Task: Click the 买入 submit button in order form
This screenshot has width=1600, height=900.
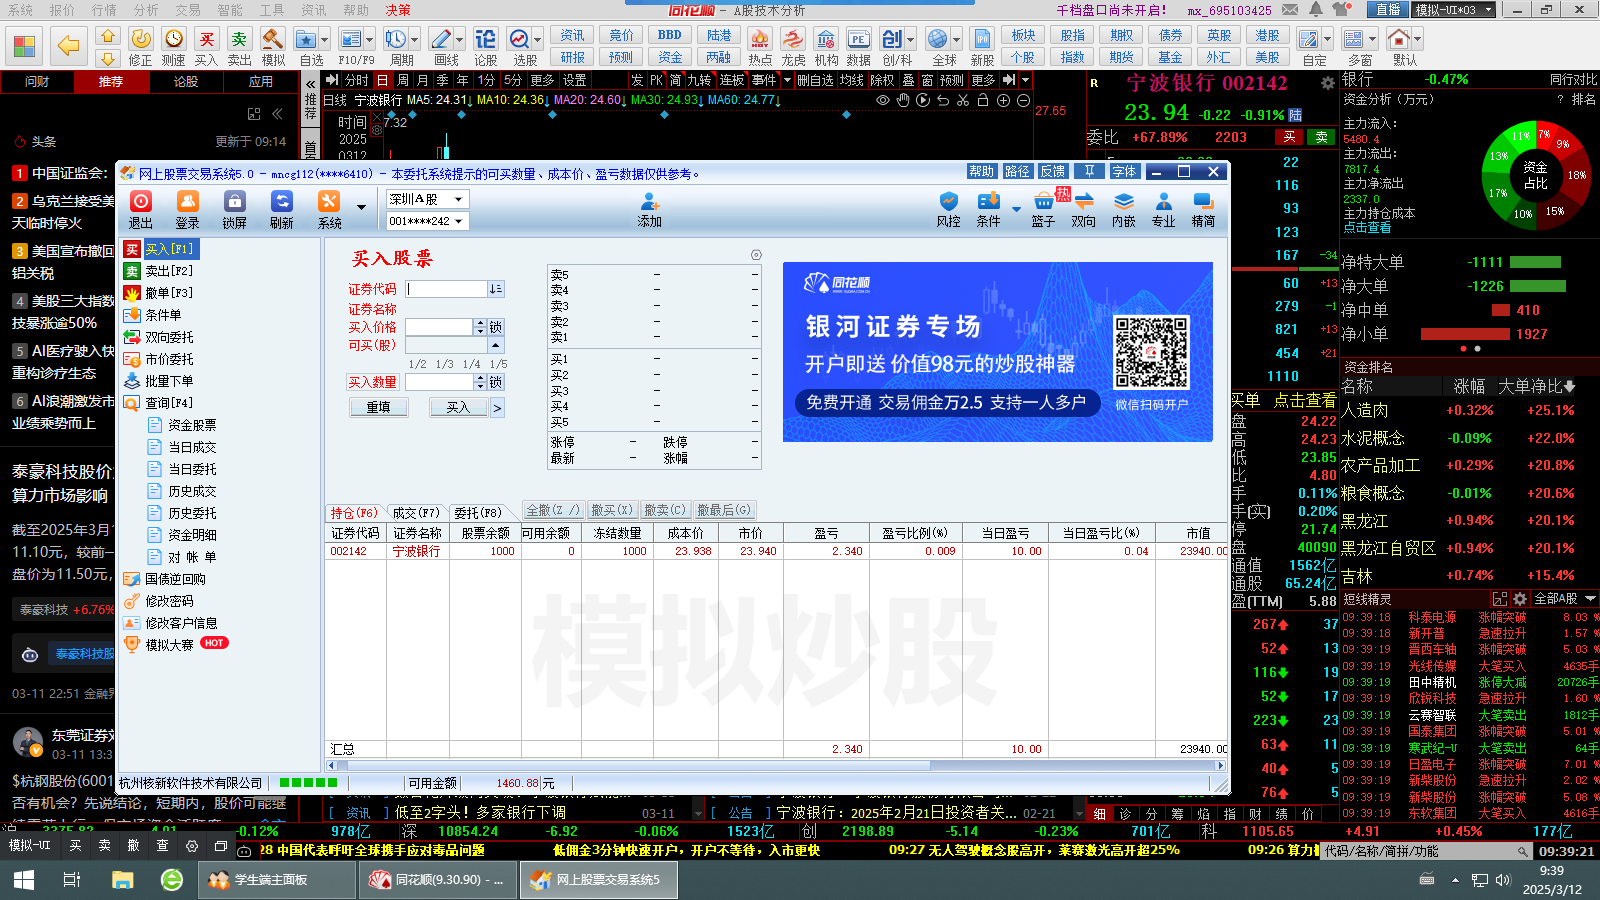Action: click(458, 407)
